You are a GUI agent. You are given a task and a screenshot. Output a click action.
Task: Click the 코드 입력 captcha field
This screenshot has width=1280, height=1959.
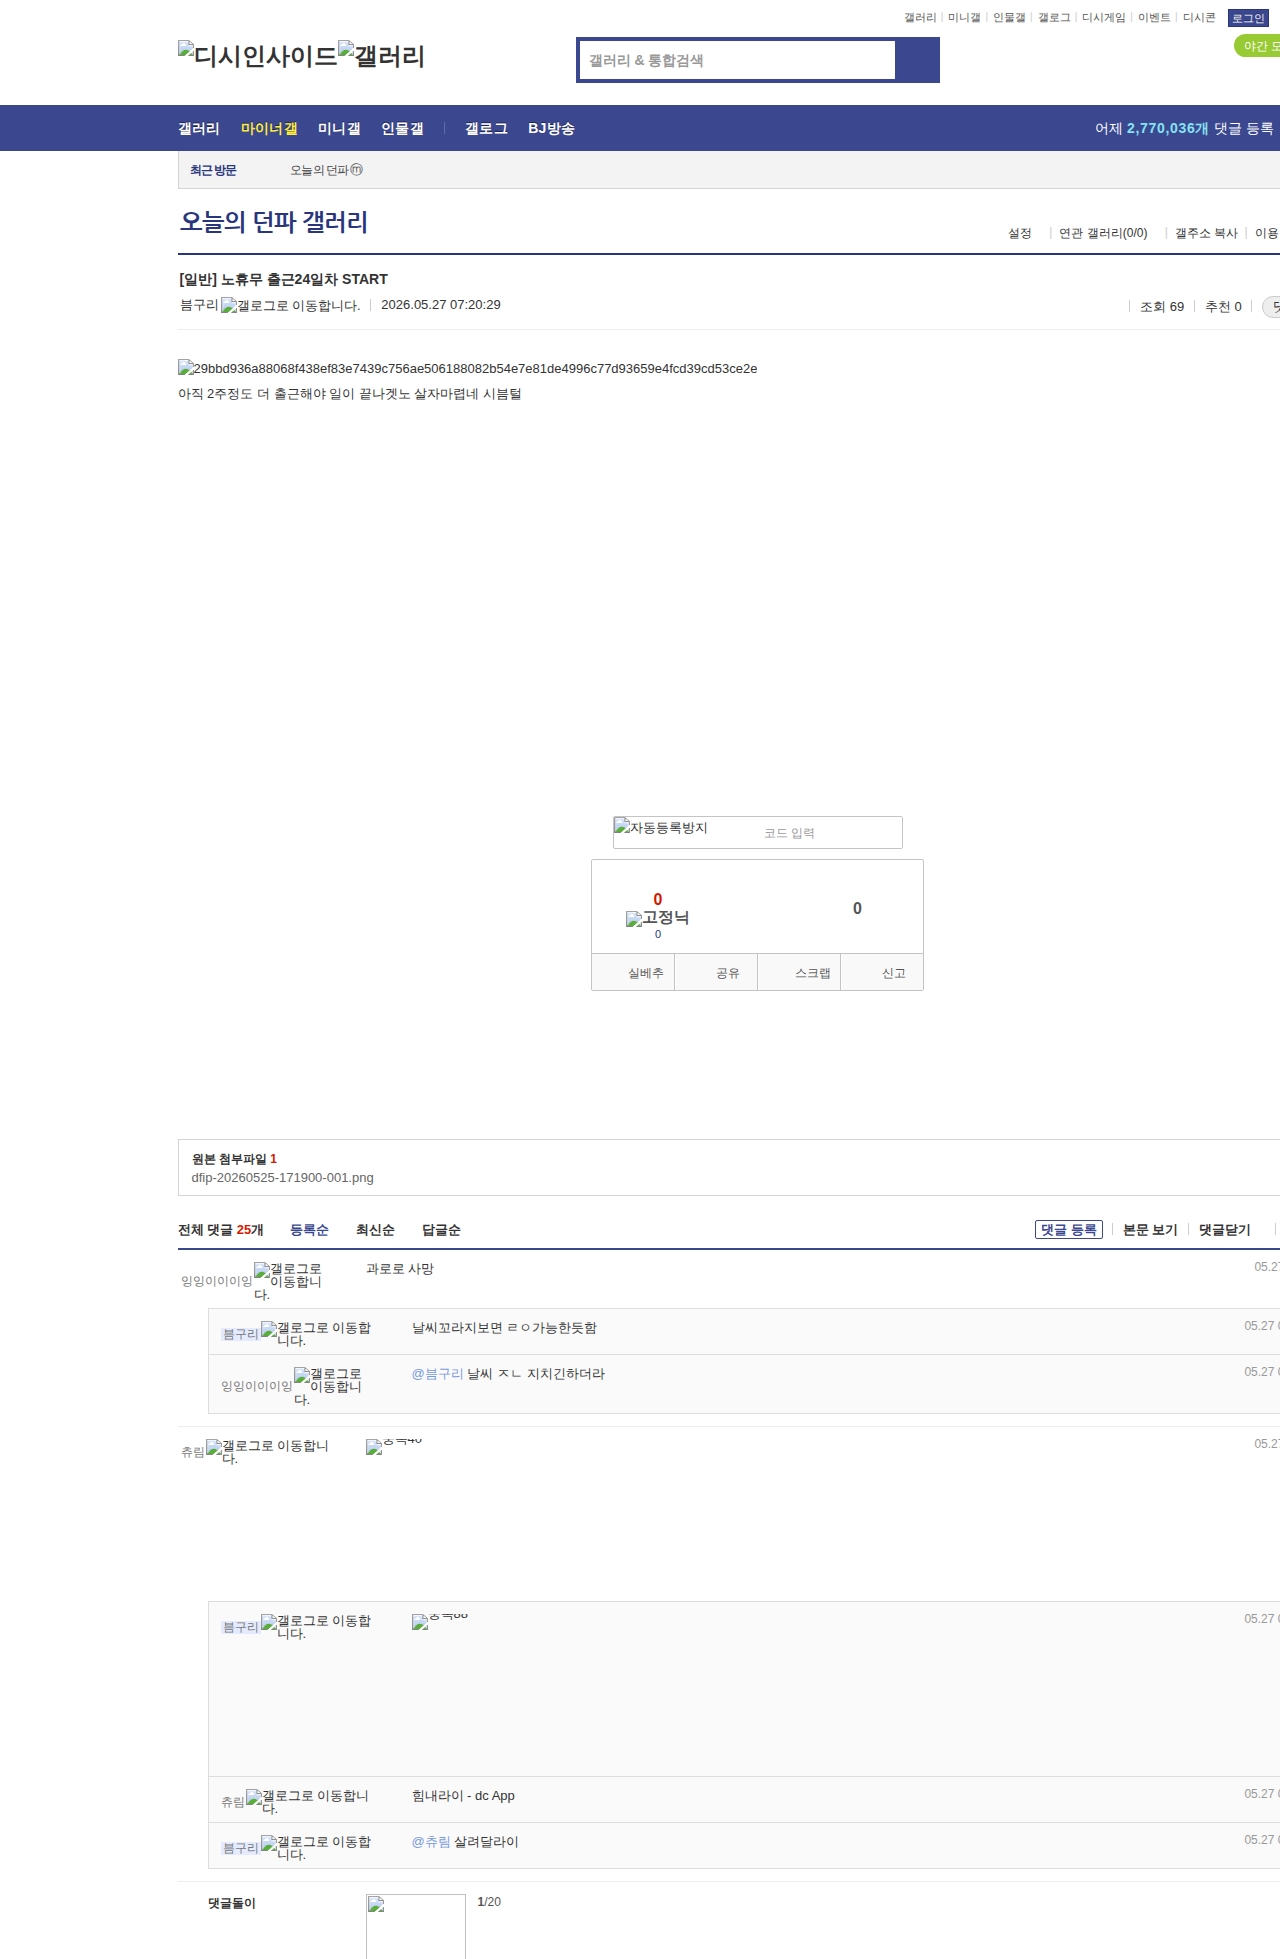[829, 832]
